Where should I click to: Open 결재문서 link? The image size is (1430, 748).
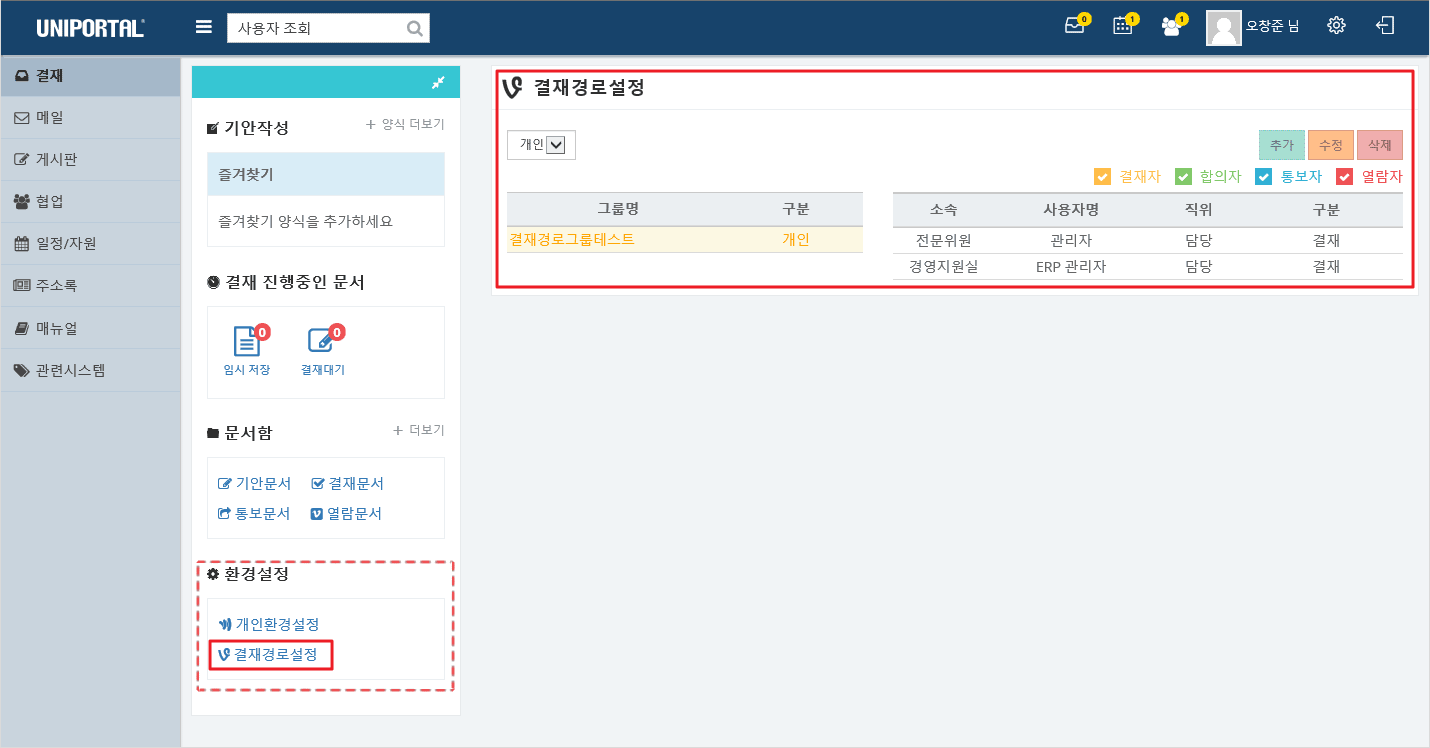point(348,483)
